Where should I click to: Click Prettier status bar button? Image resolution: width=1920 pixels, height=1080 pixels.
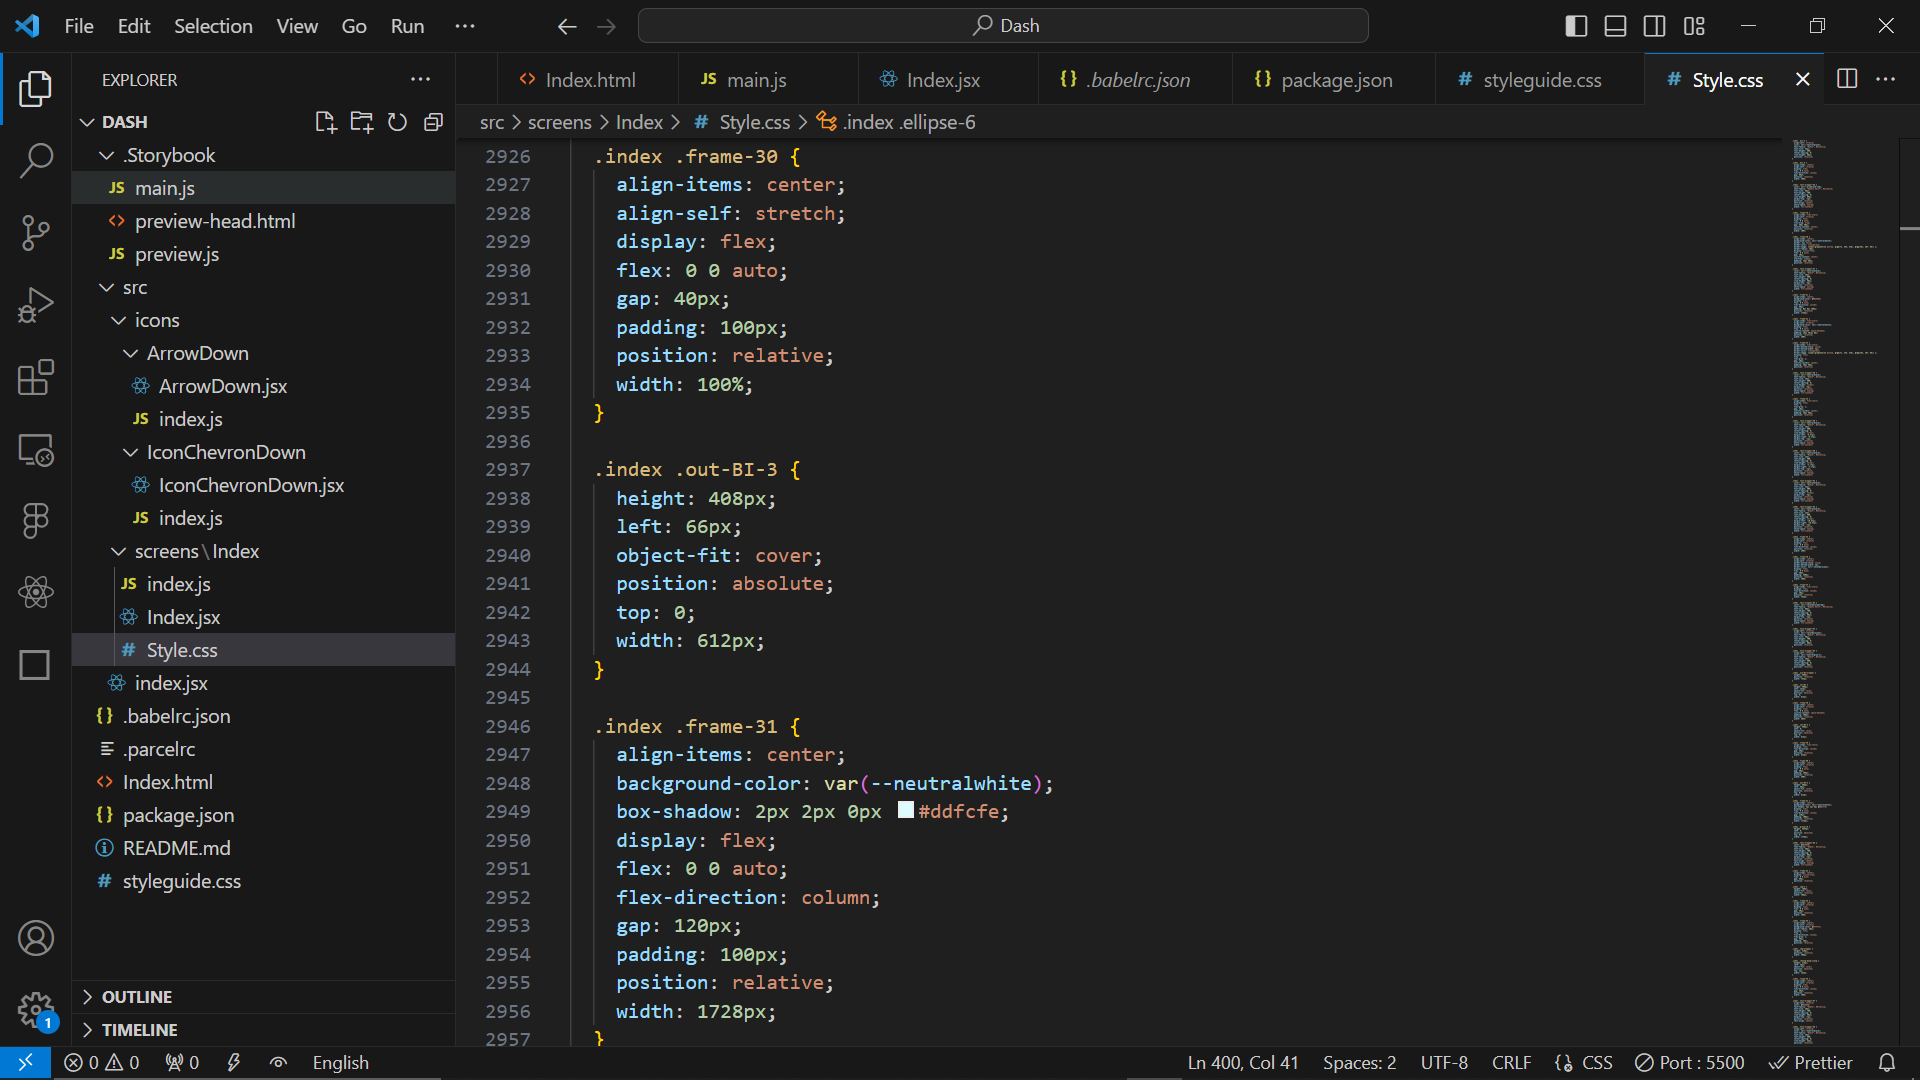pyautogui.click(x=1811, y=1063)
